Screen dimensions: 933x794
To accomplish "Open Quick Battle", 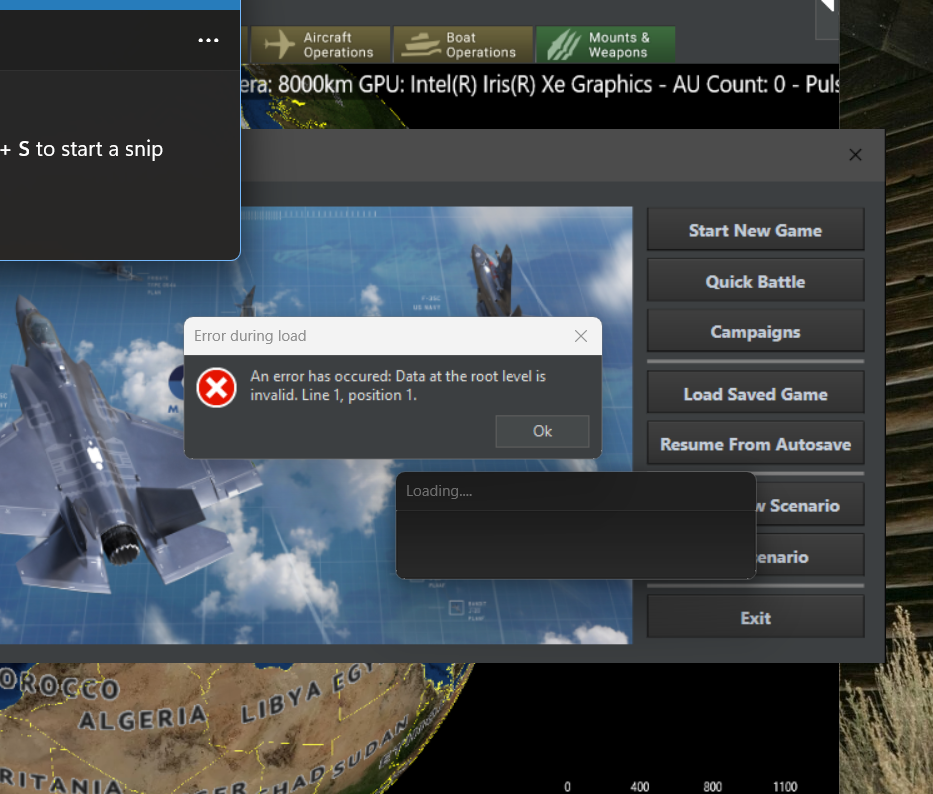I will coord(755,282).
